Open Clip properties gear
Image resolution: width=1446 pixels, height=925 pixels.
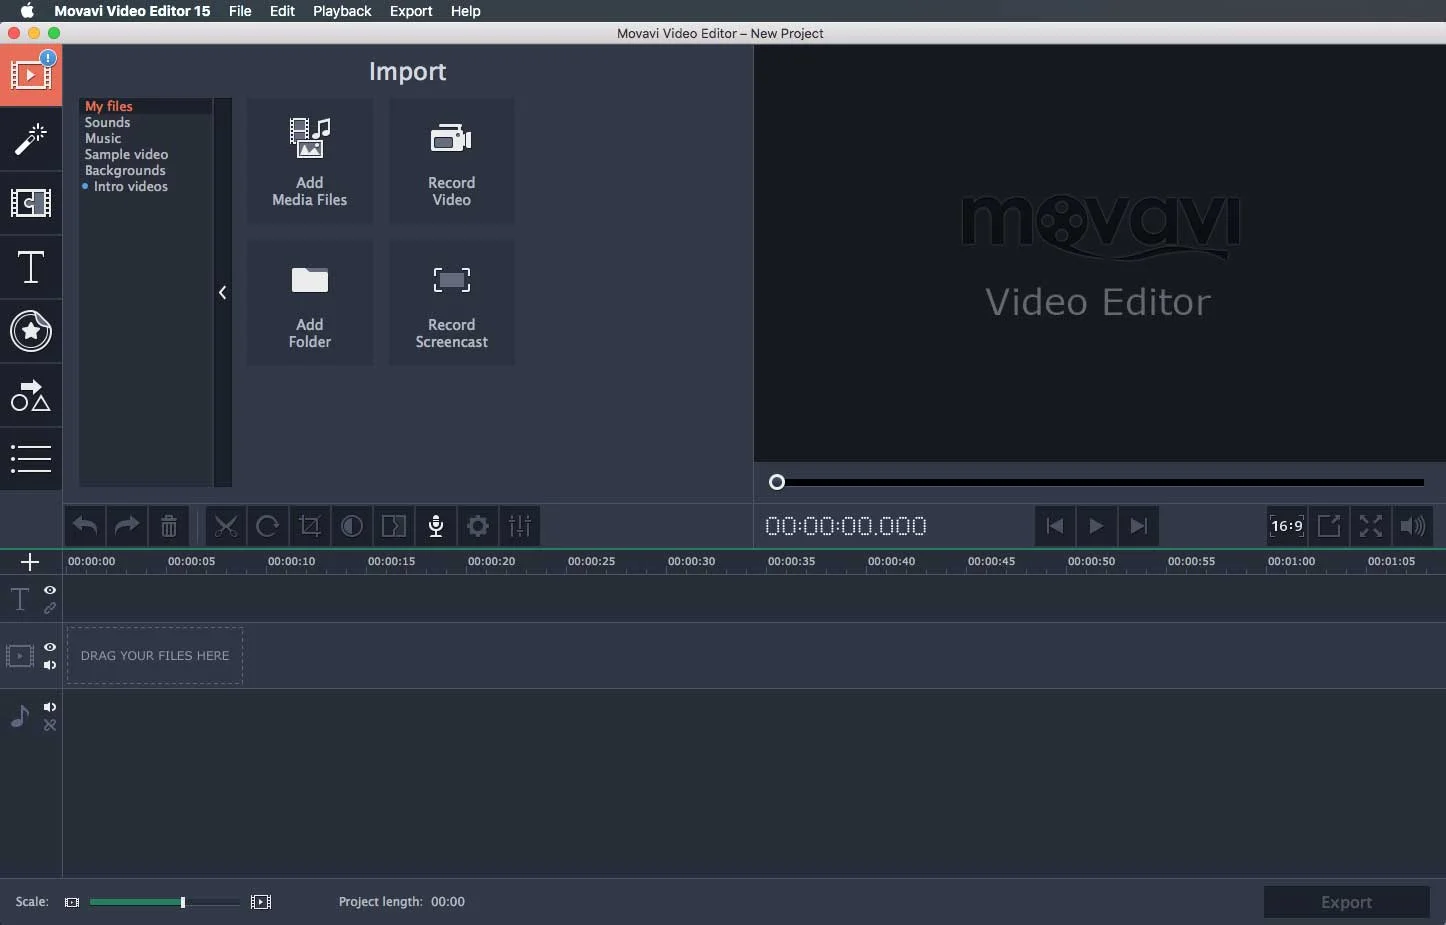[478, 526]
